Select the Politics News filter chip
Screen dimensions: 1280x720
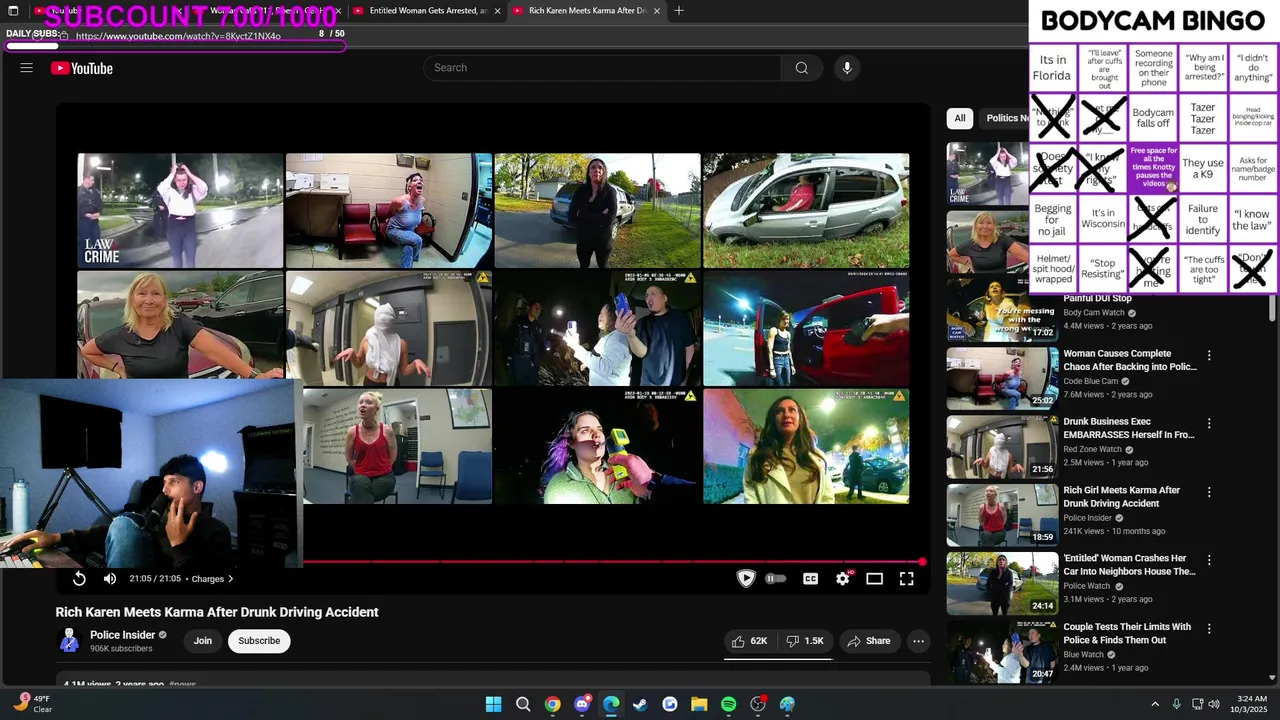point(1006,118)
